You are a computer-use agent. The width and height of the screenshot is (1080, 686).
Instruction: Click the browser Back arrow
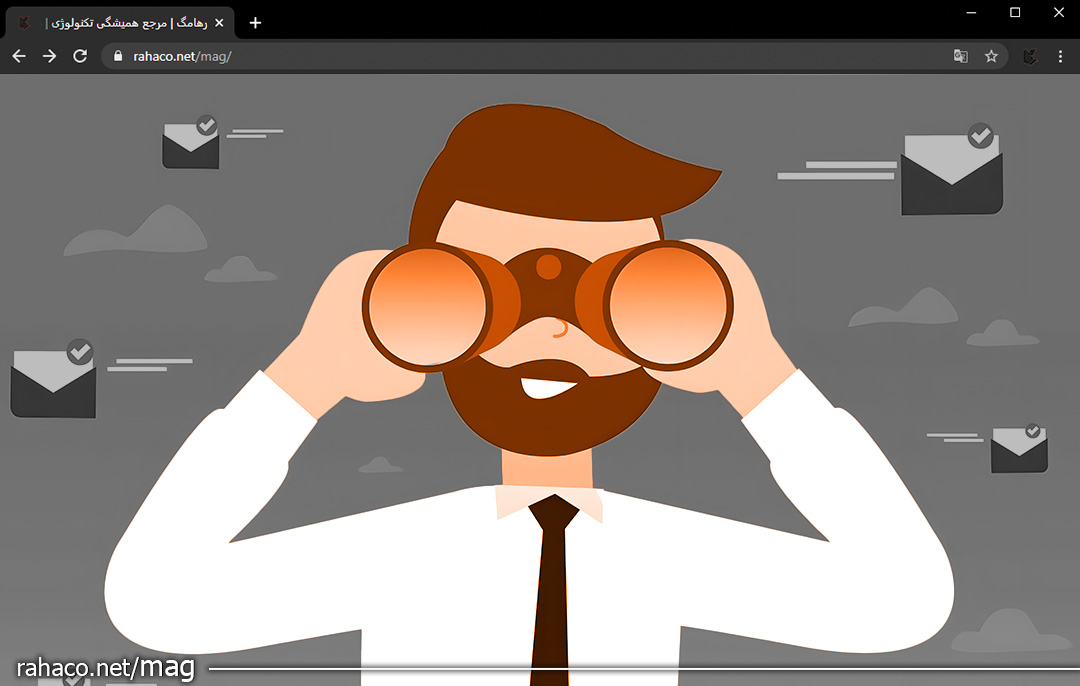pos(18,56)
